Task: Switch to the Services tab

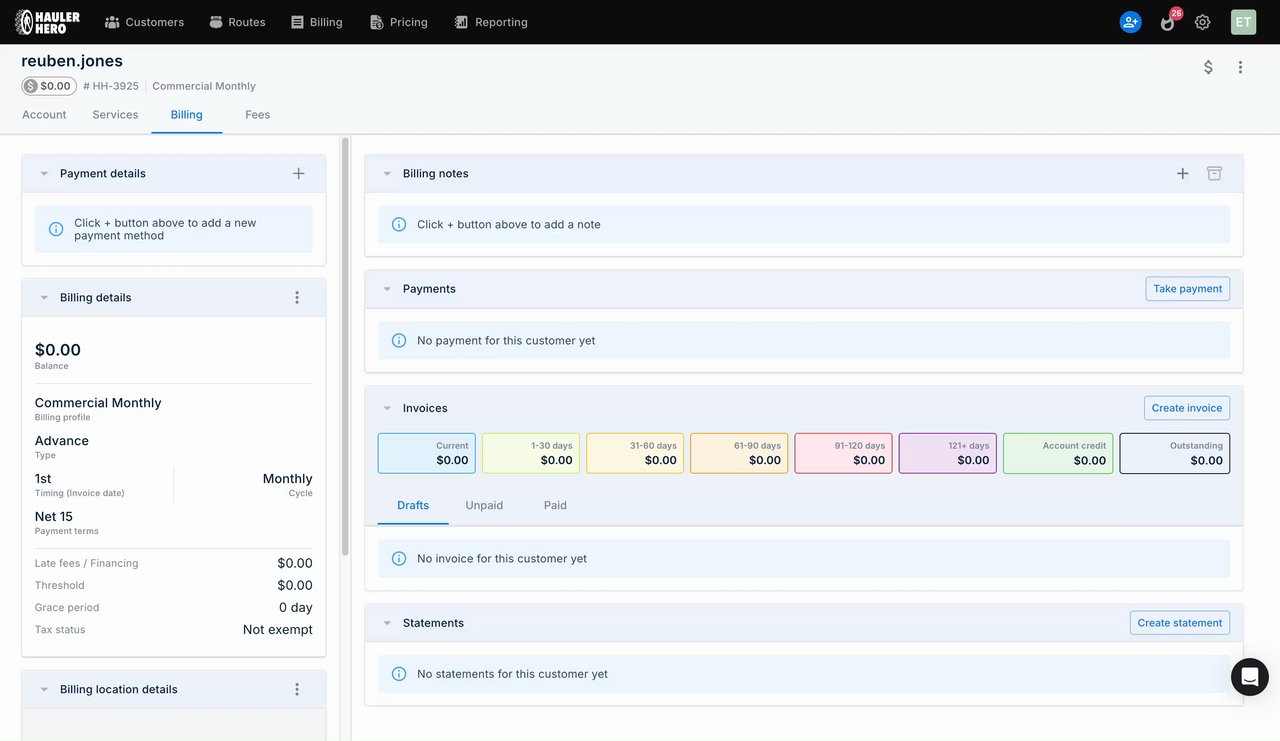Action: click(115, 115)
